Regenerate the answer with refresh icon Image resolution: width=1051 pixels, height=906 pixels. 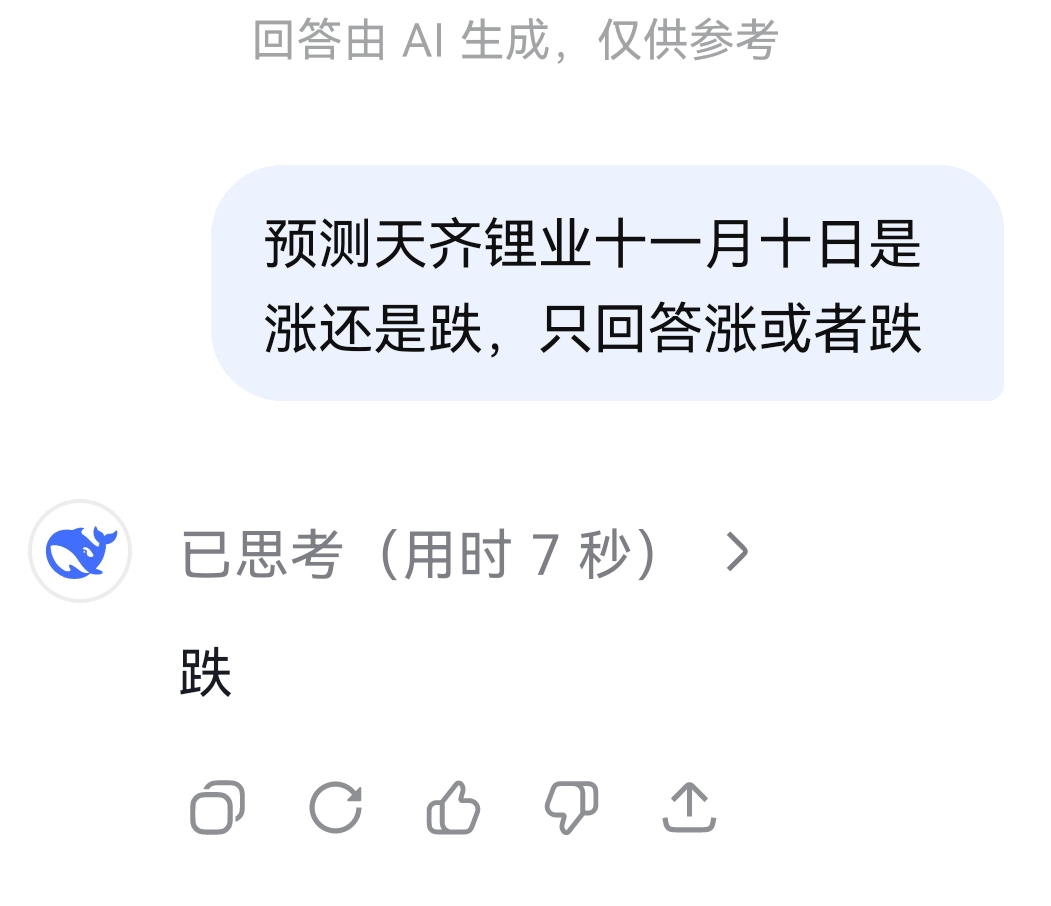[335, 807]
